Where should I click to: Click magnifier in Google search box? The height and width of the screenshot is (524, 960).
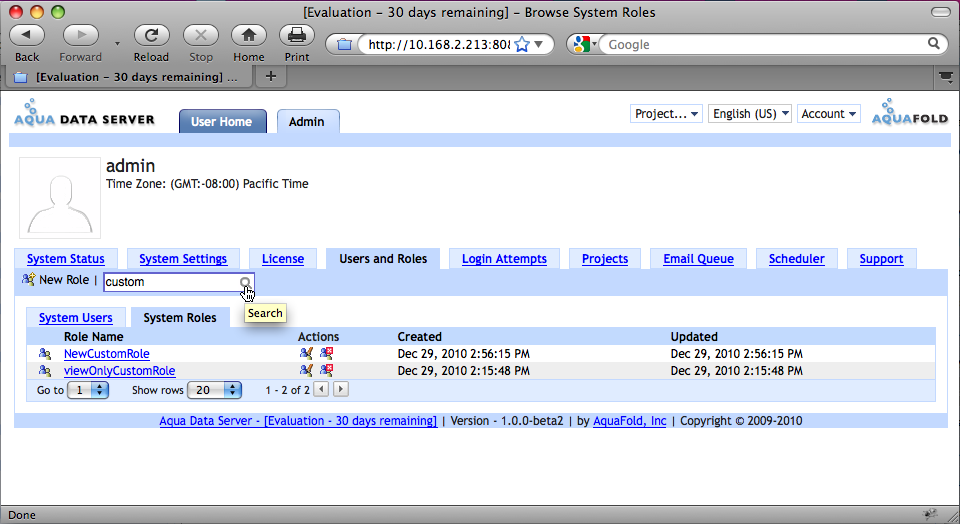[933, 43]
